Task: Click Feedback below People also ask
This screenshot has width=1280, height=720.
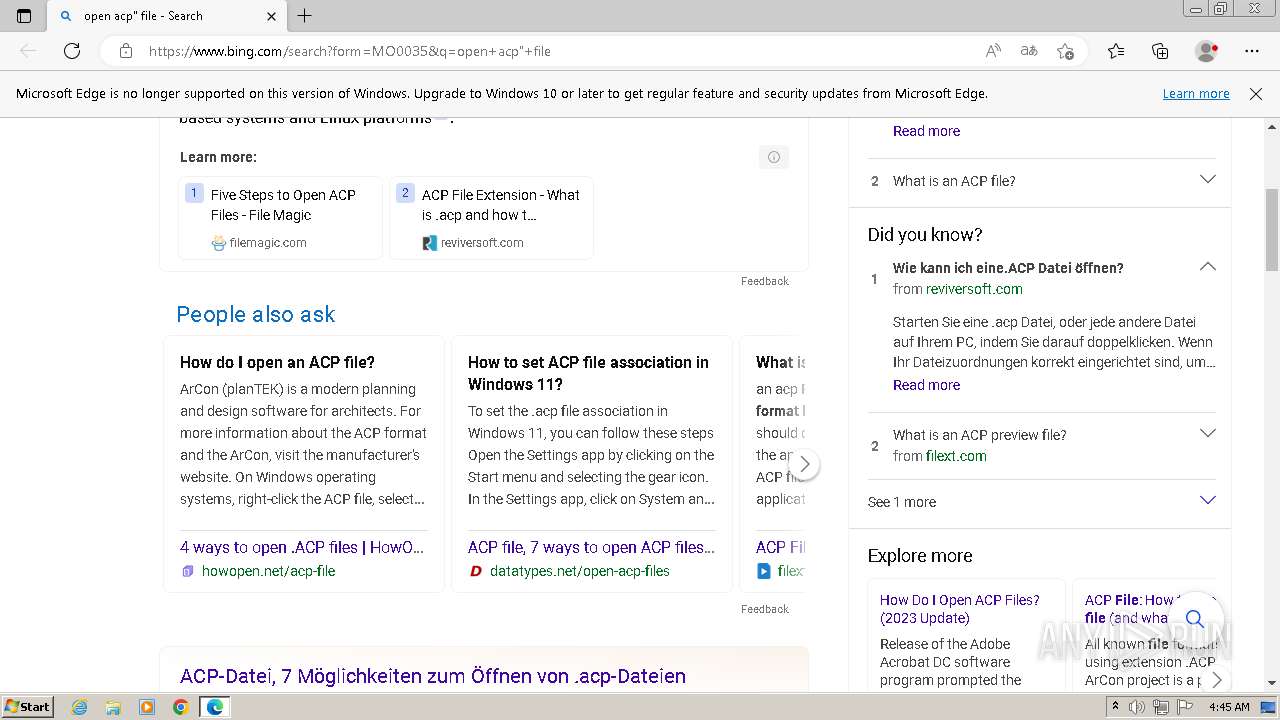Action: point(765,609)
